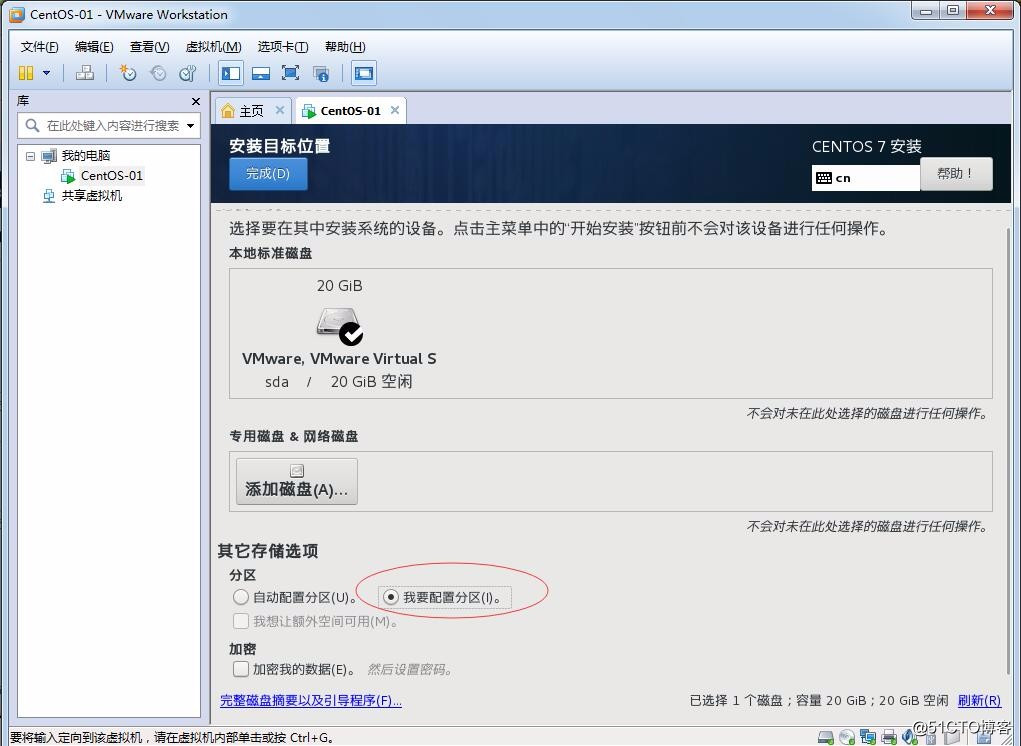Click the 'VMware, VMware Virtual S' disk name
The image size is (1021, 746).
click(339, 359)
